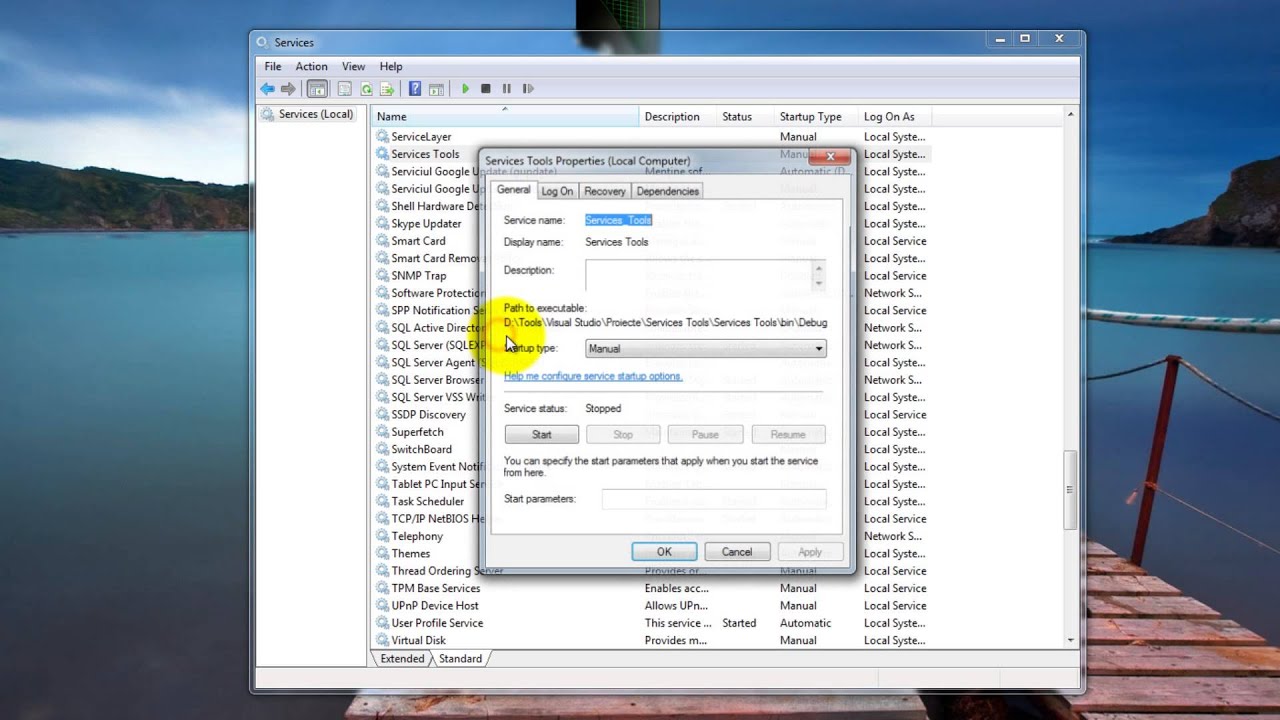The image size is (1280, 720).
Task: Select the Smart Card service name
Action: point(418,241)
